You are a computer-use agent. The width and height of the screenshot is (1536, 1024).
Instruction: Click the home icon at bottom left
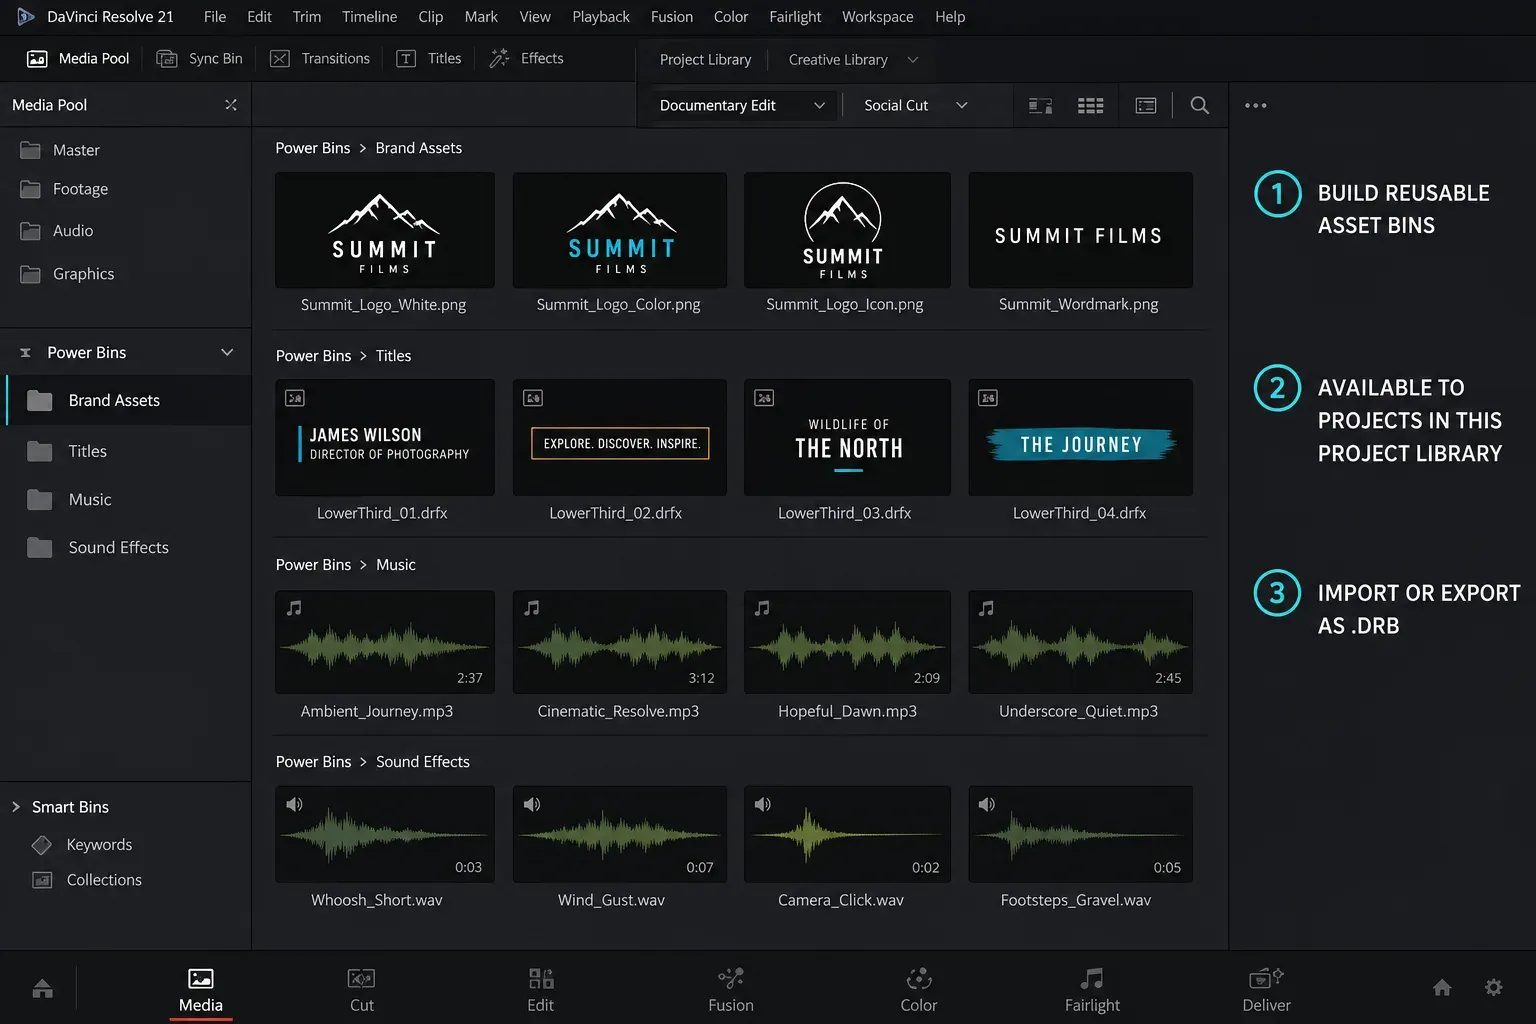pyautogui.click(x=42, y=989)
